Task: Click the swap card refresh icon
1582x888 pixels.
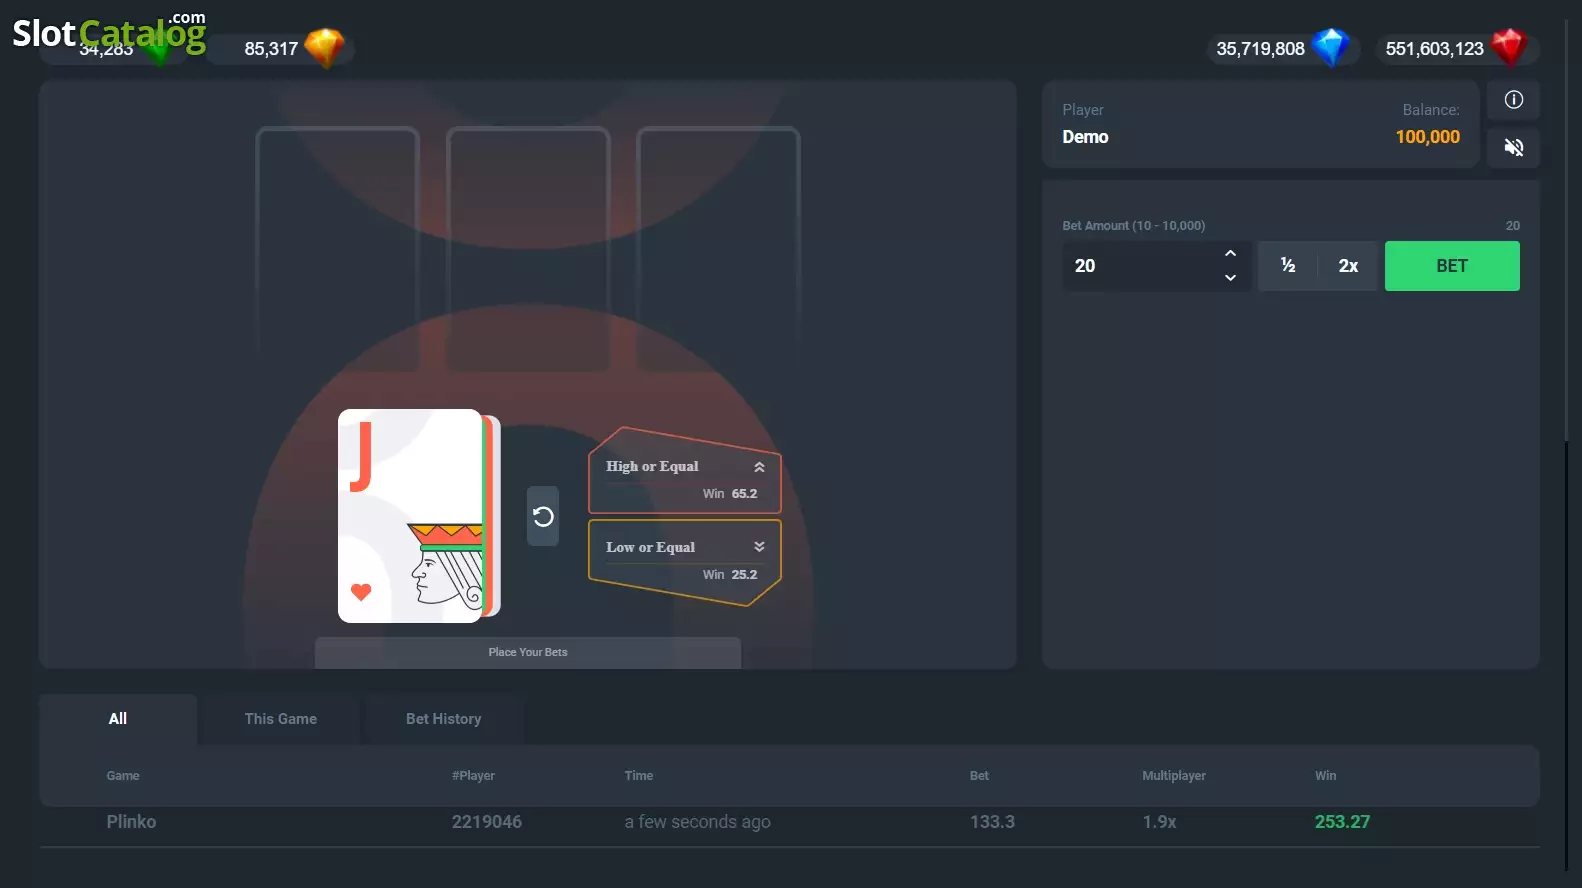Action: 543,516
